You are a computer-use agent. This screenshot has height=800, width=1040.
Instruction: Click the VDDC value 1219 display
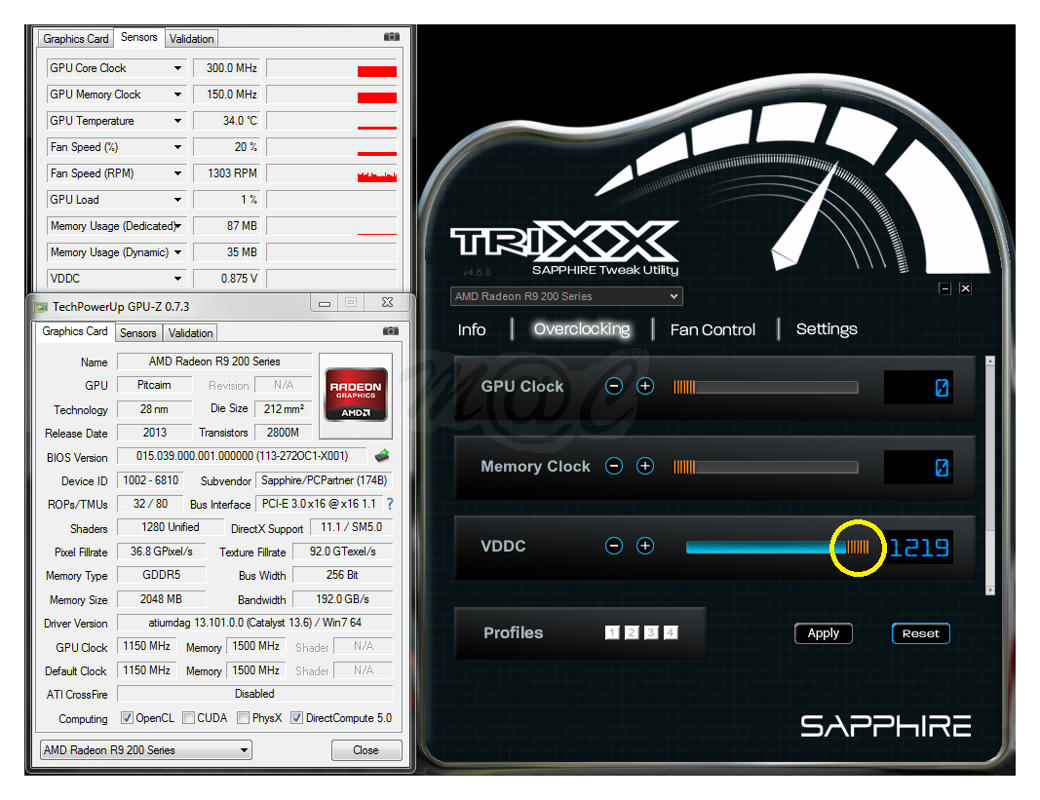click(919, 547)
